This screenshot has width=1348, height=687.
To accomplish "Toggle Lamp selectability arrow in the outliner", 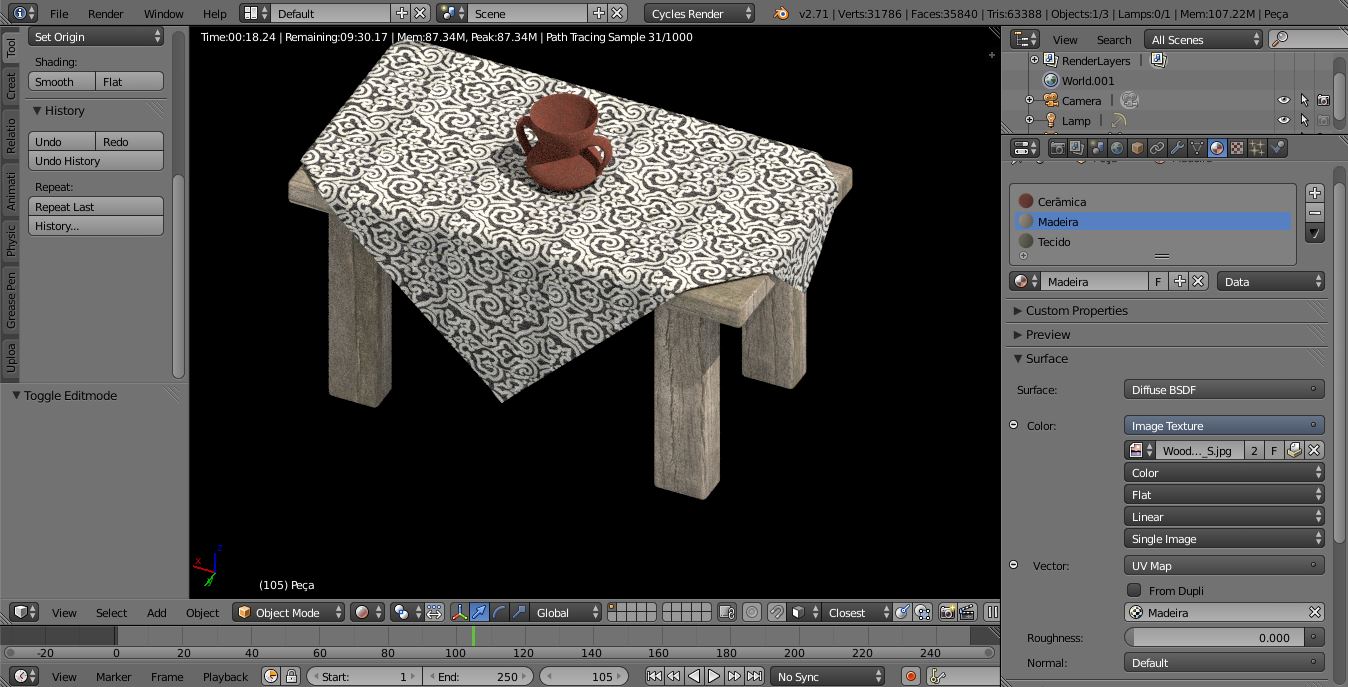I will pyautogui.click(x=1304, y=120).
